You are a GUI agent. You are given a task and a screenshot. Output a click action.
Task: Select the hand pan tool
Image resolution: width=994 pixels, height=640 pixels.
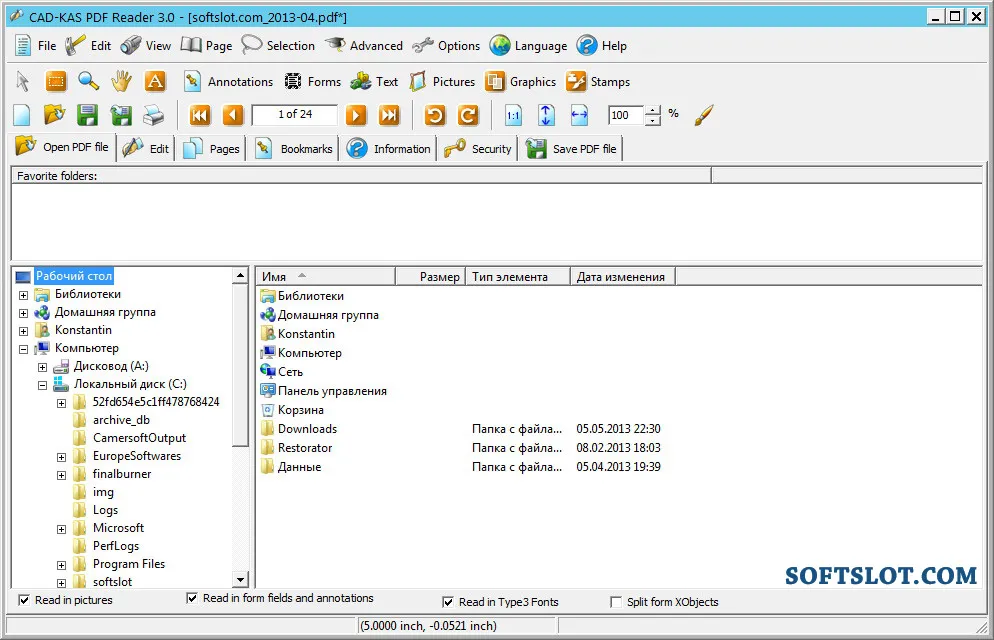click(x=120, y=81)
